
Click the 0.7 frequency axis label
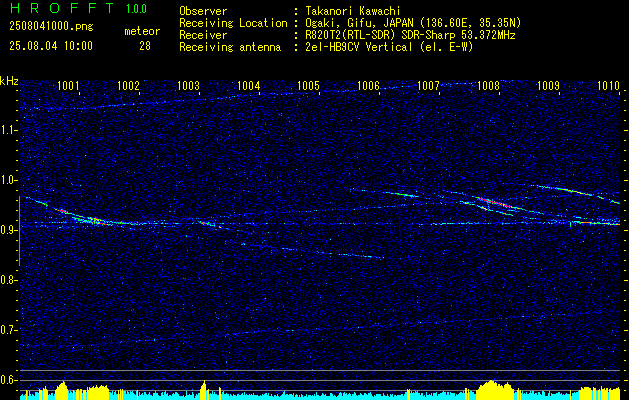click(9, 330)
